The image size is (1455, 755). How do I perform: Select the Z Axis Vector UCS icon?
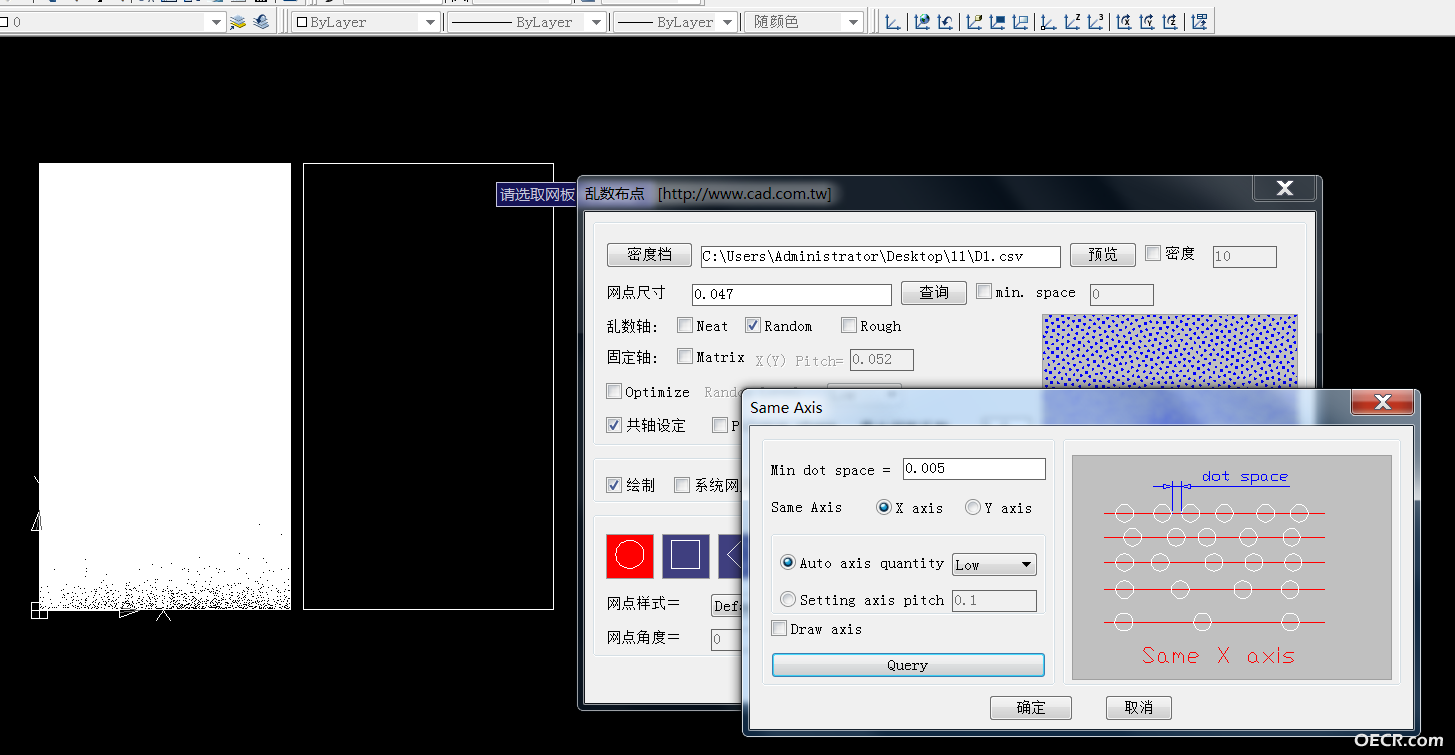click(x=1072, y=22)
